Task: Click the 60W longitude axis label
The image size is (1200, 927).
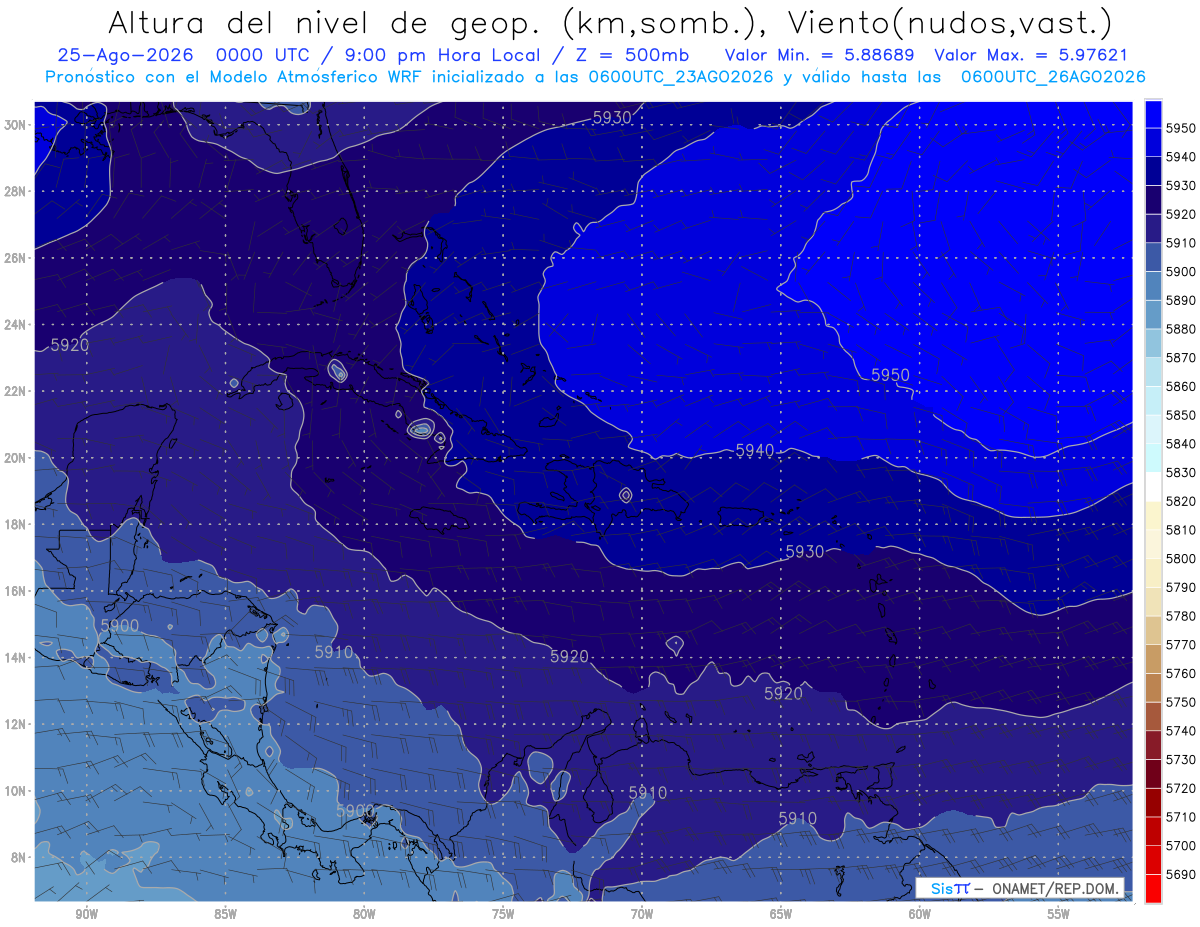Action: 920,914
